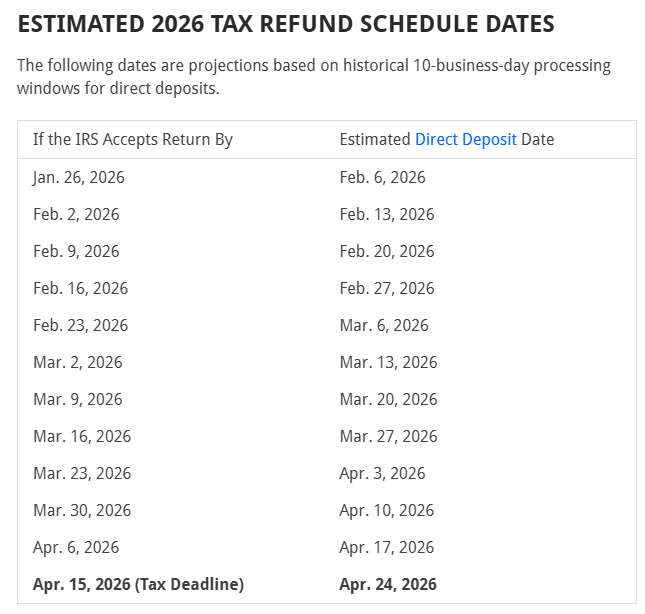645x614 pixels.
Task: Select the Mar. 9, 2026 acceptance date
Action: click(x=78, y=399)
